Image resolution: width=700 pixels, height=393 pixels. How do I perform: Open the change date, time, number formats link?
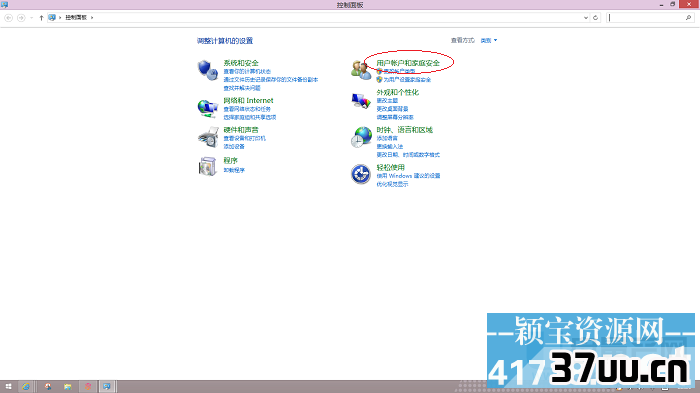coord(408,155)
